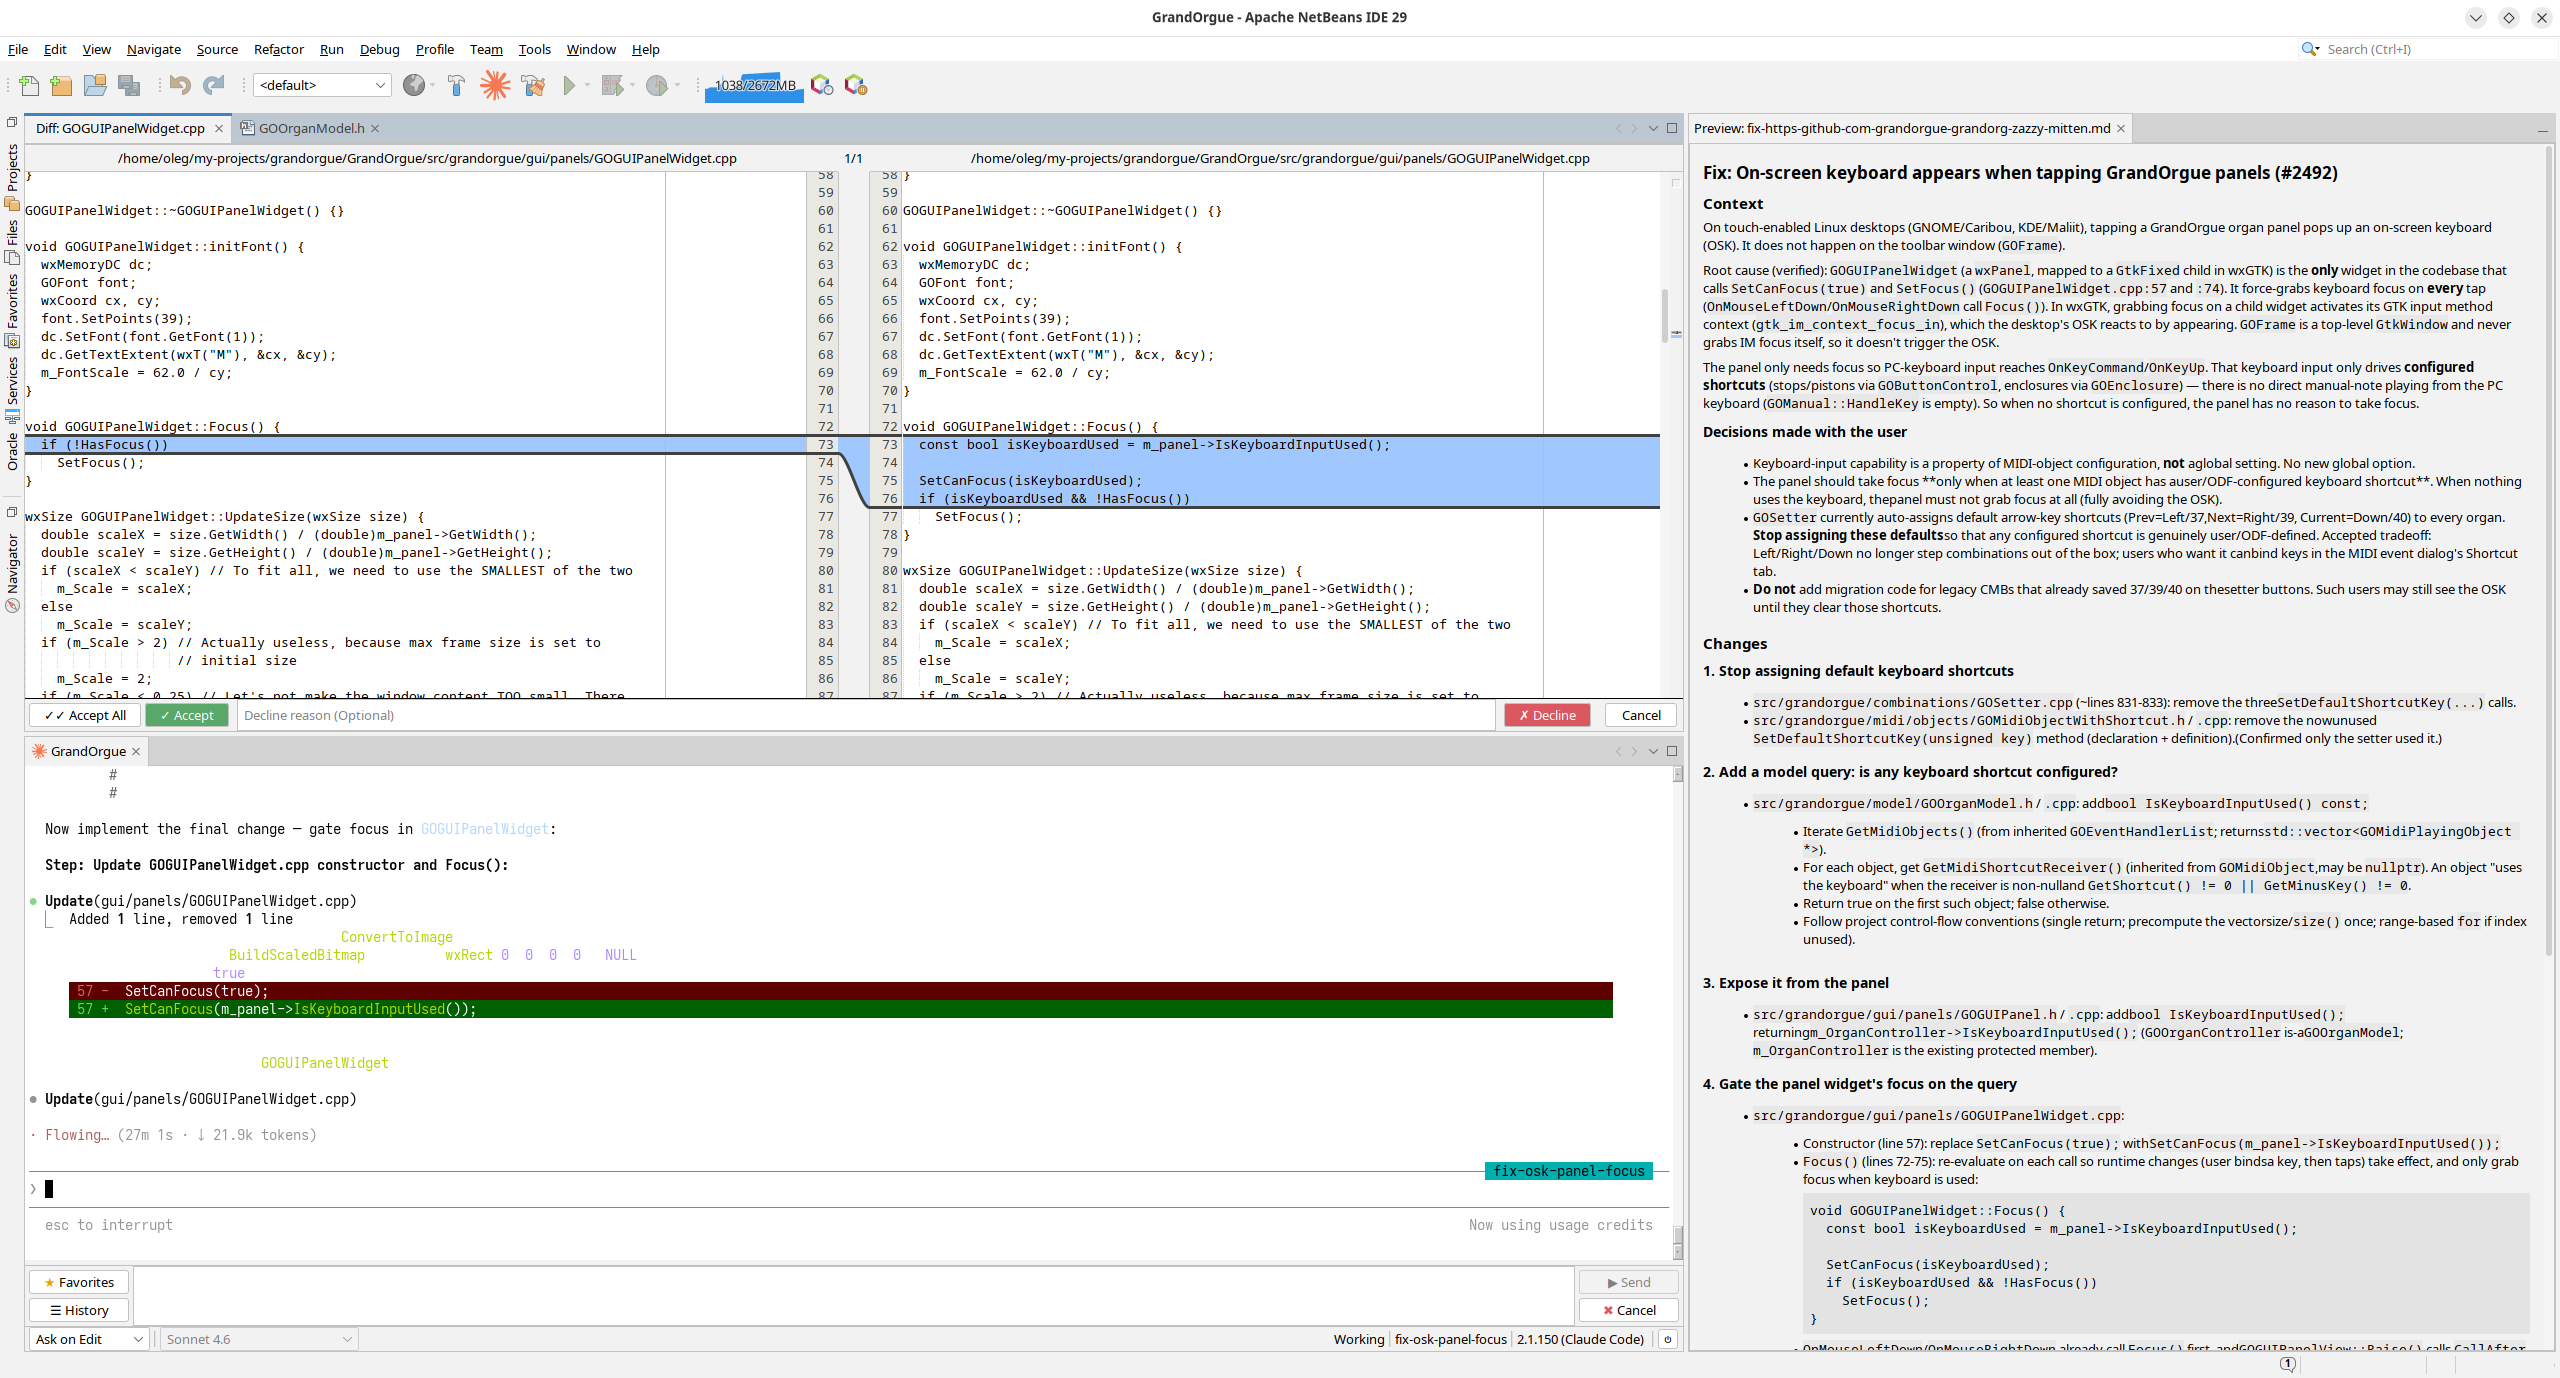Open the configuration <default> combo box

tap(322, 86)
